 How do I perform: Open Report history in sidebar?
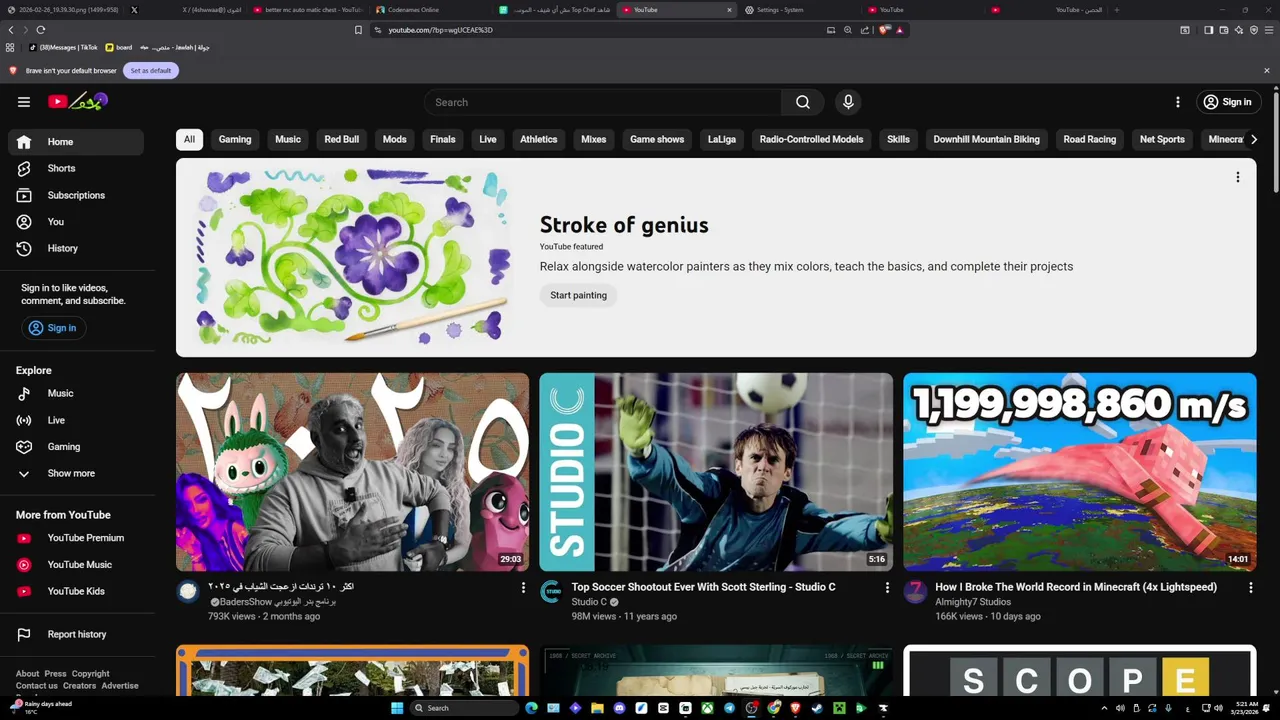[76, 635]
